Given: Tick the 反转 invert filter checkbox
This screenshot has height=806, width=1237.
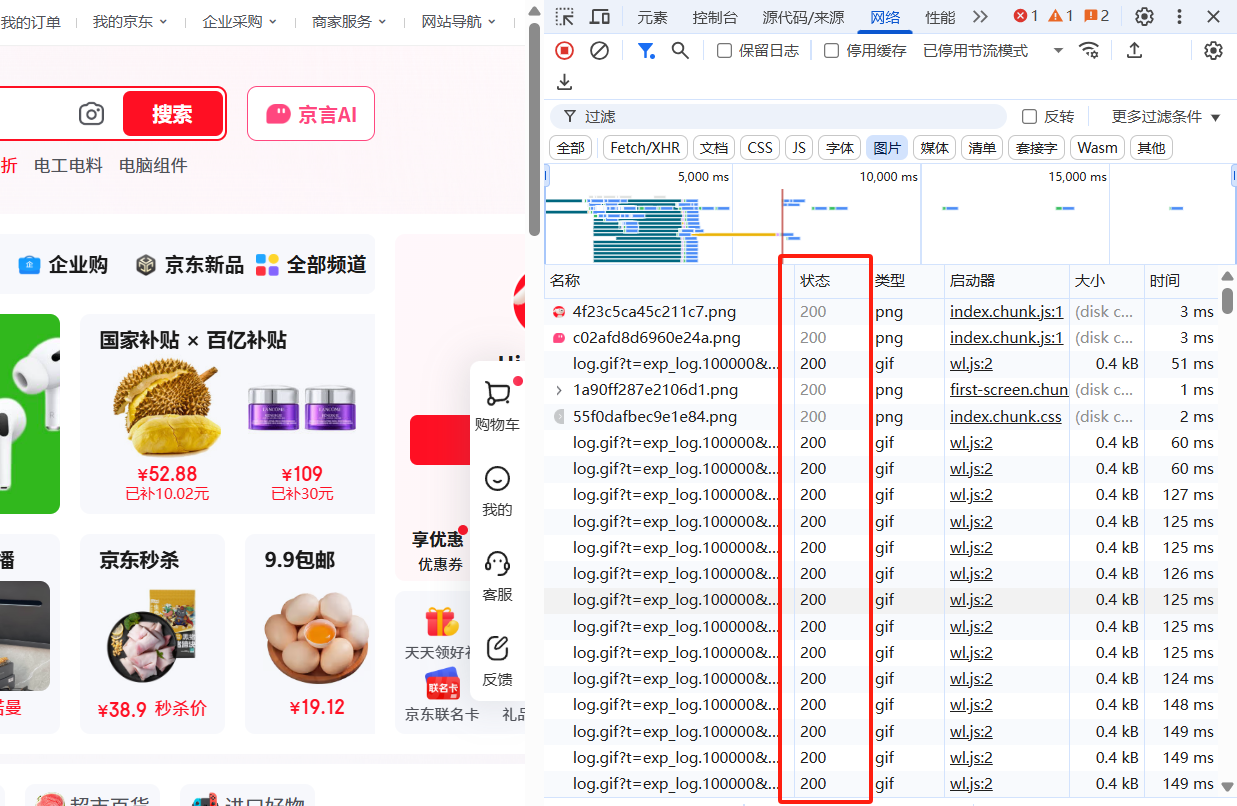Looking at the screenshot, I should [1029, 117].
